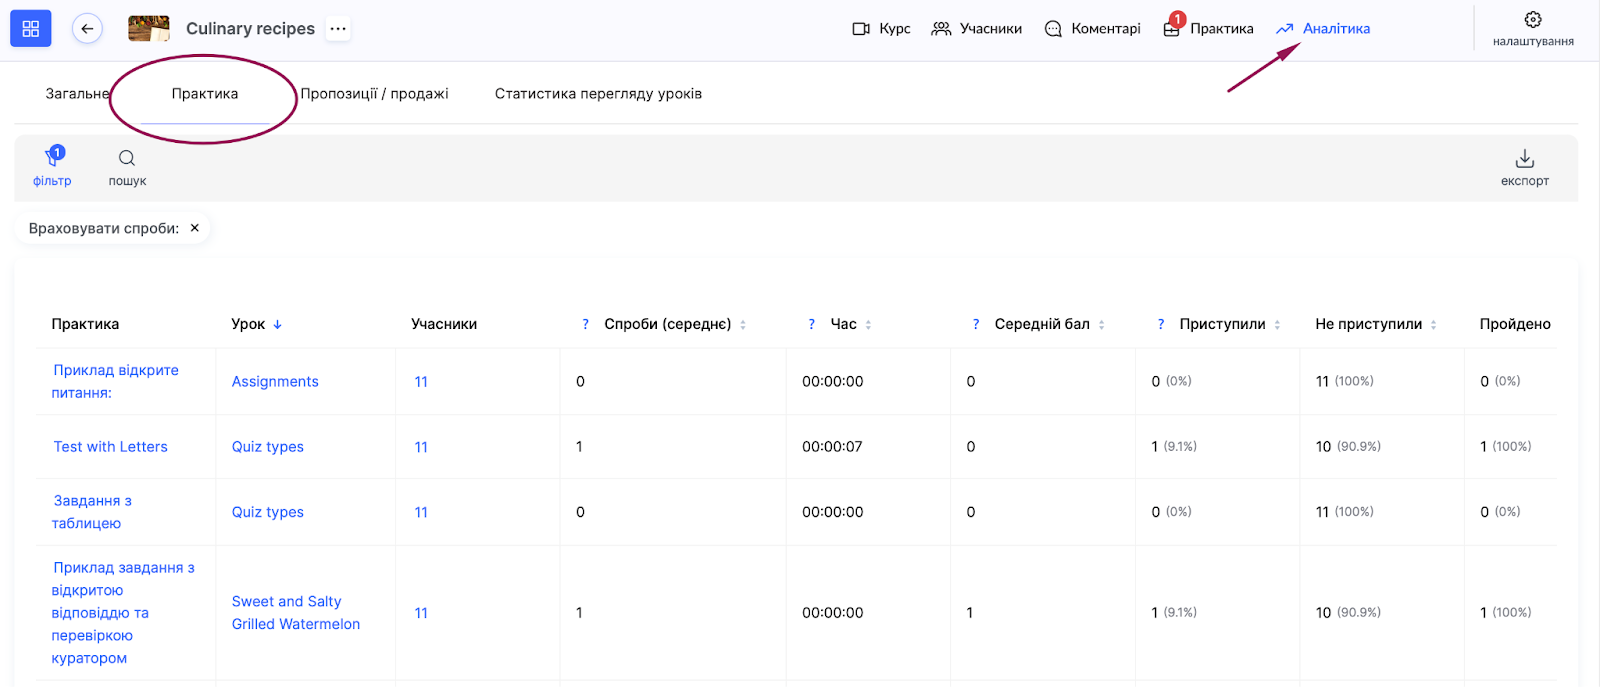Remove the Враховувати спроби filter chip
The image size is (1600, 687).
point(195,228)
